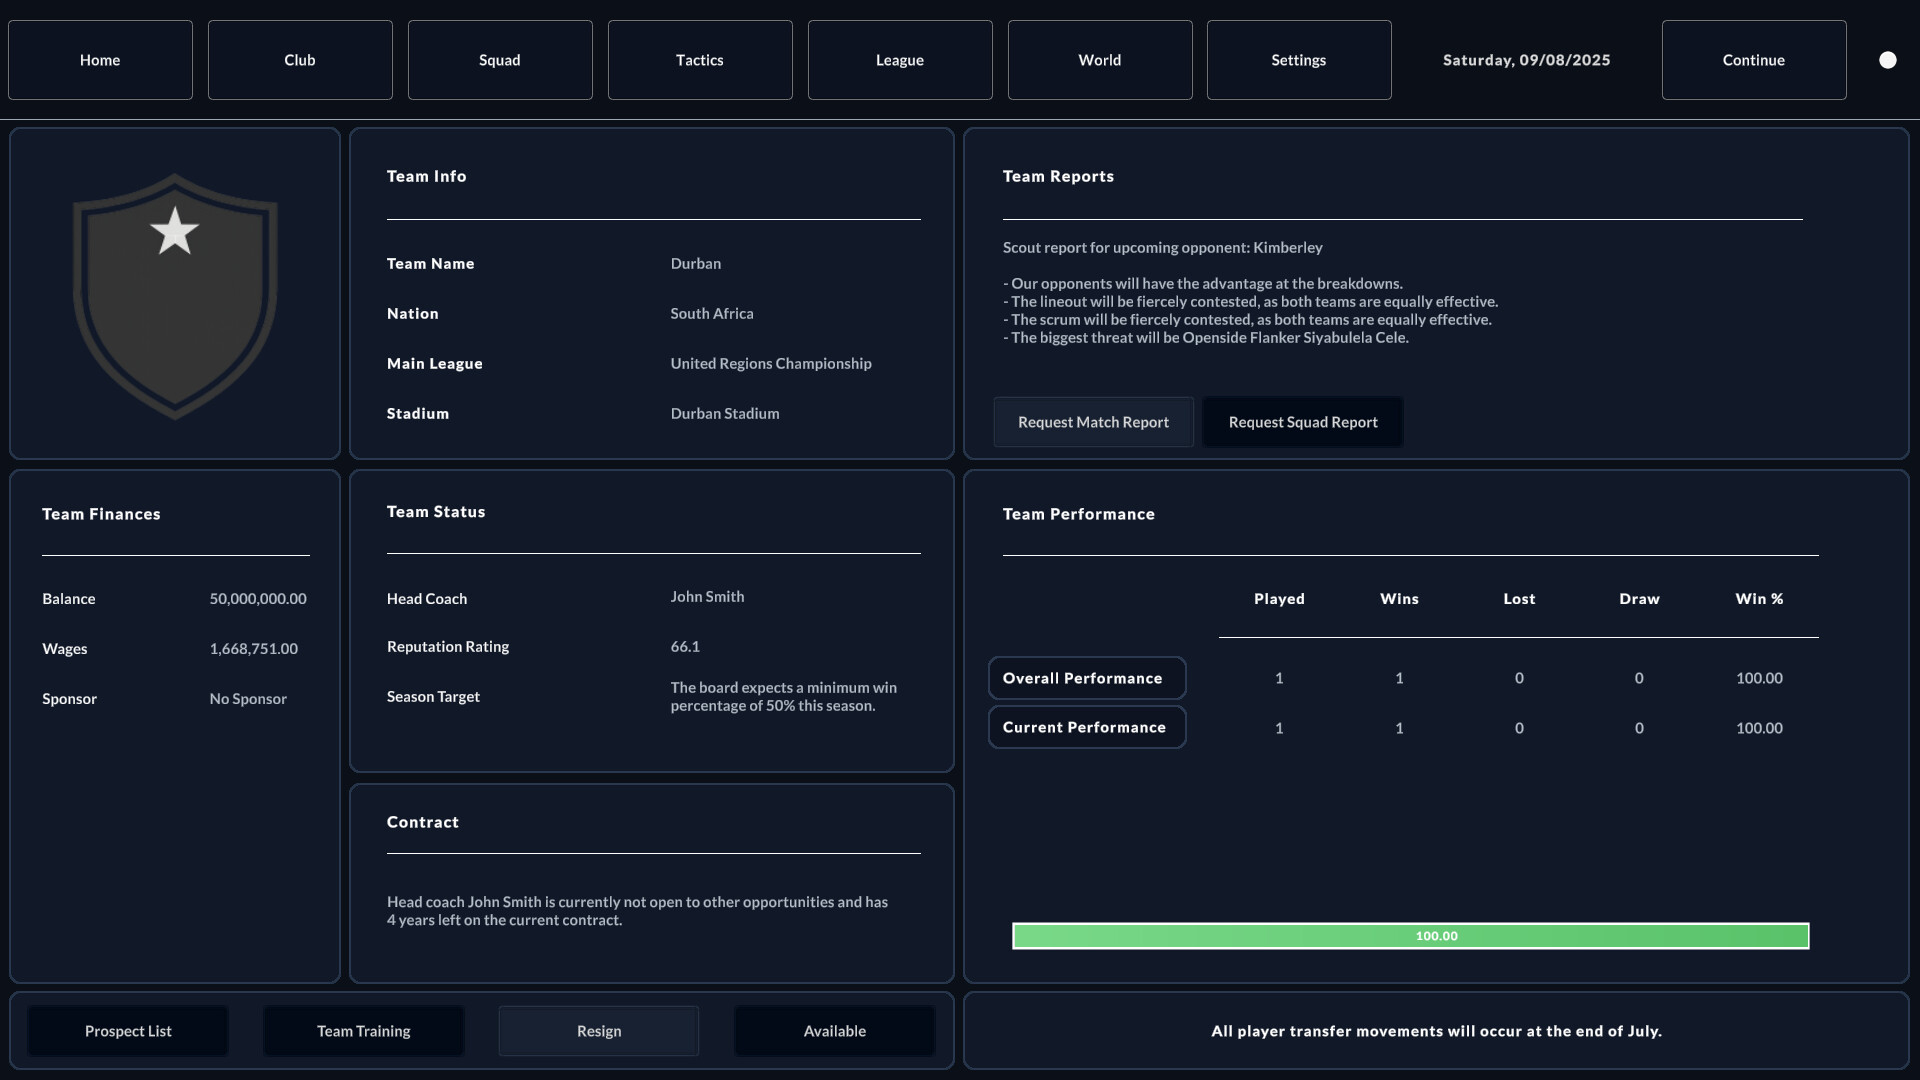Open the Club menu
1920x1080 pixels.
pos(300,60)
